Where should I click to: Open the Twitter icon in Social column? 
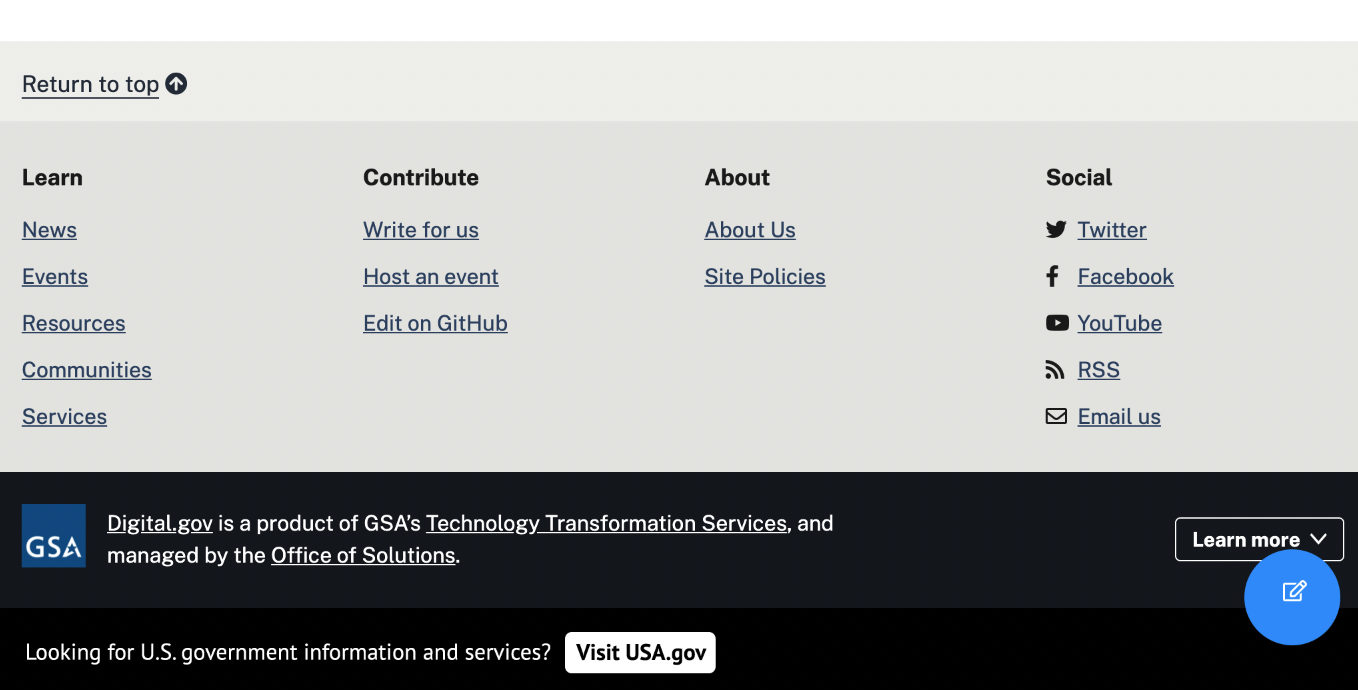[1056, 229]
